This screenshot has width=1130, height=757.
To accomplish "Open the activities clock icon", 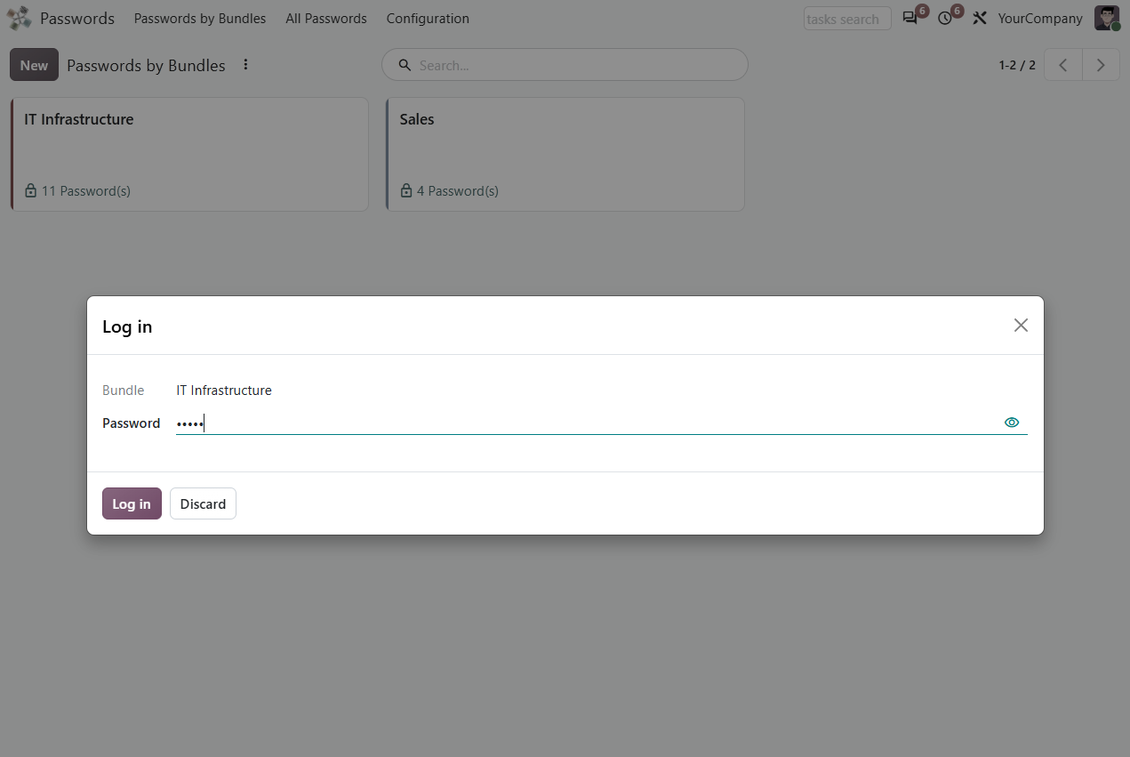I will tap(945, 18).
